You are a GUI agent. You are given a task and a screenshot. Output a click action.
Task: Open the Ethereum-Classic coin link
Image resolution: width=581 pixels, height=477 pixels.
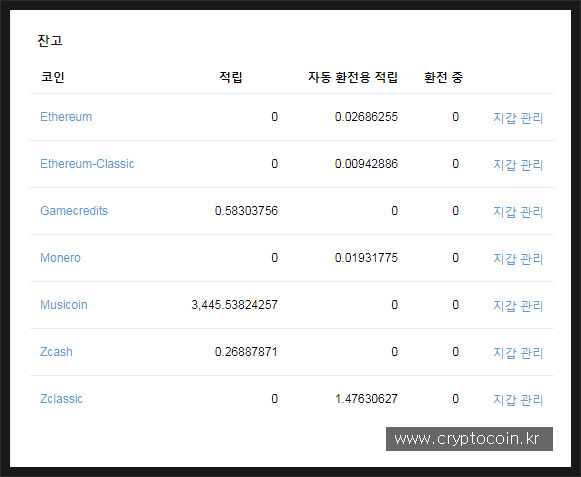tap(87, 164)
